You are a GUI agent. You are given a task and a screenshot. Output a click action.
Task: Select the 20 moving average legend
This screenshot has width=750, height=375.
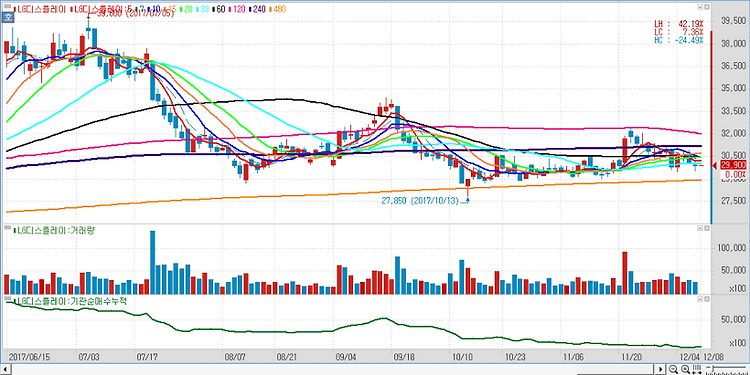pos(186,9)
